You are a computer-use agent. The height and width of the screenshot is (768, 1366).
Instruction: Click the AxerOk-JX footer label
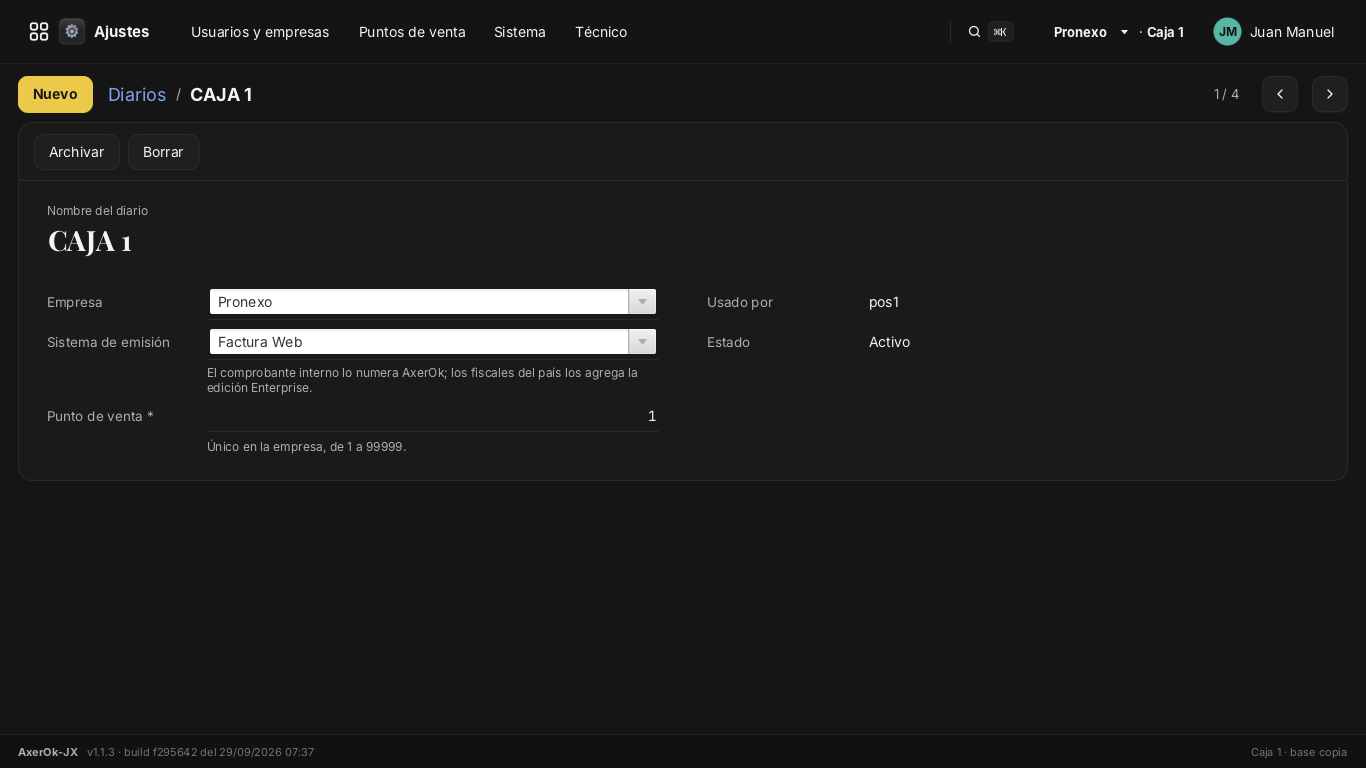(48, 752)
